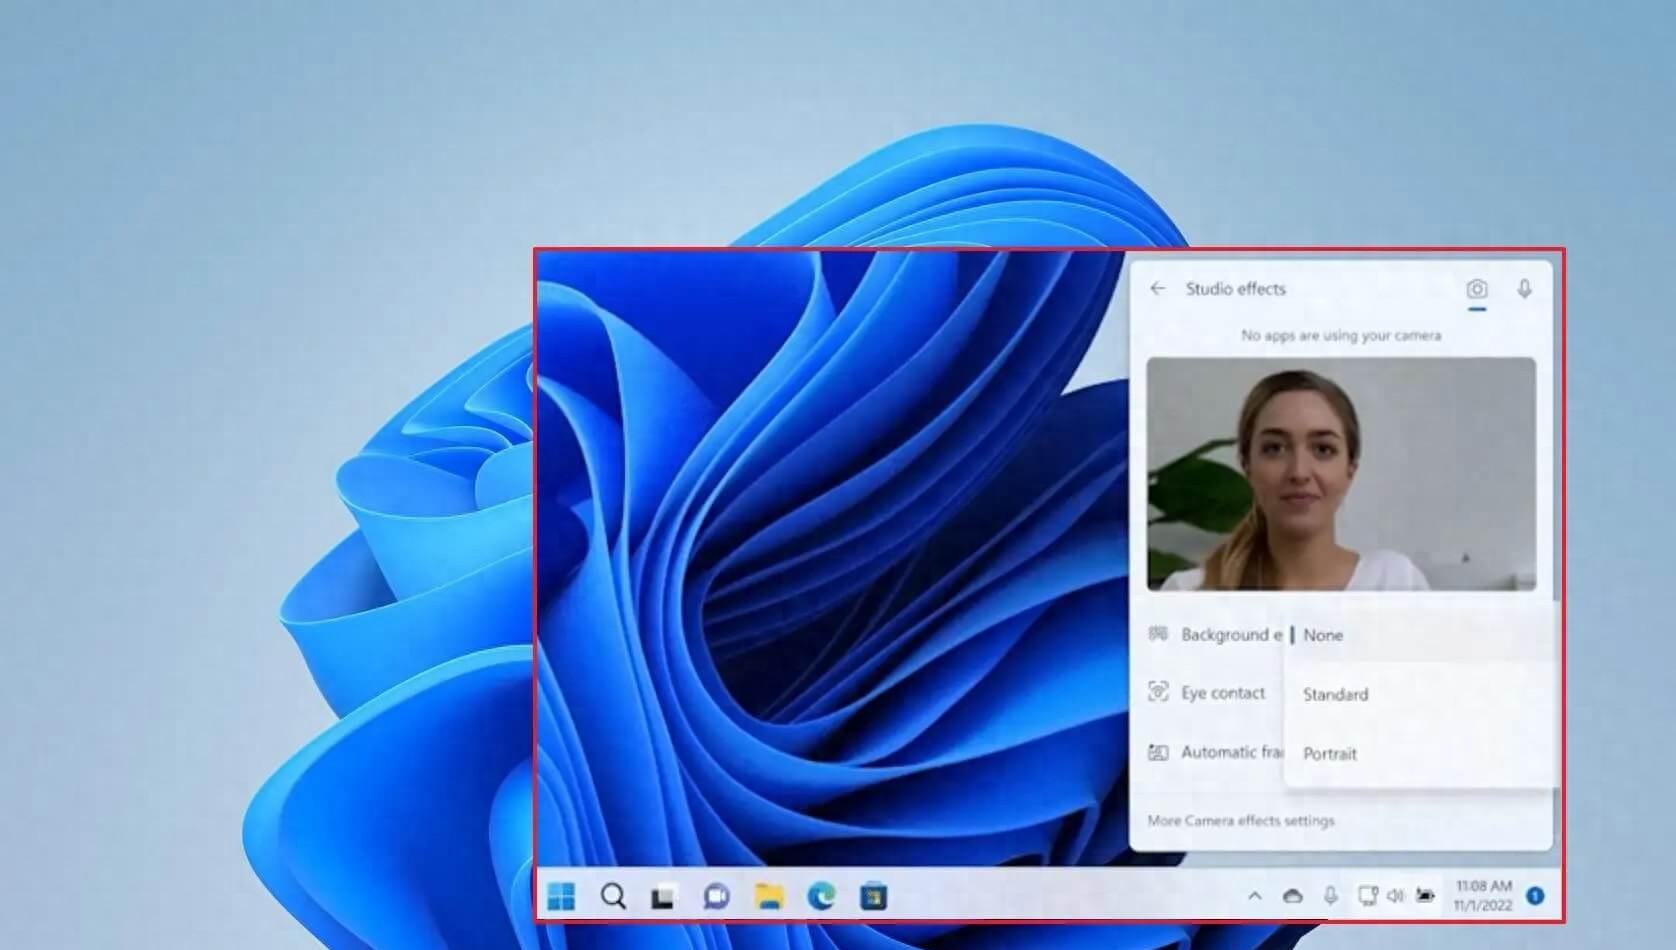The image size is (1676, 950).
Task: Open Microsoft Store from the taskbar
Action: pos(873,896)
